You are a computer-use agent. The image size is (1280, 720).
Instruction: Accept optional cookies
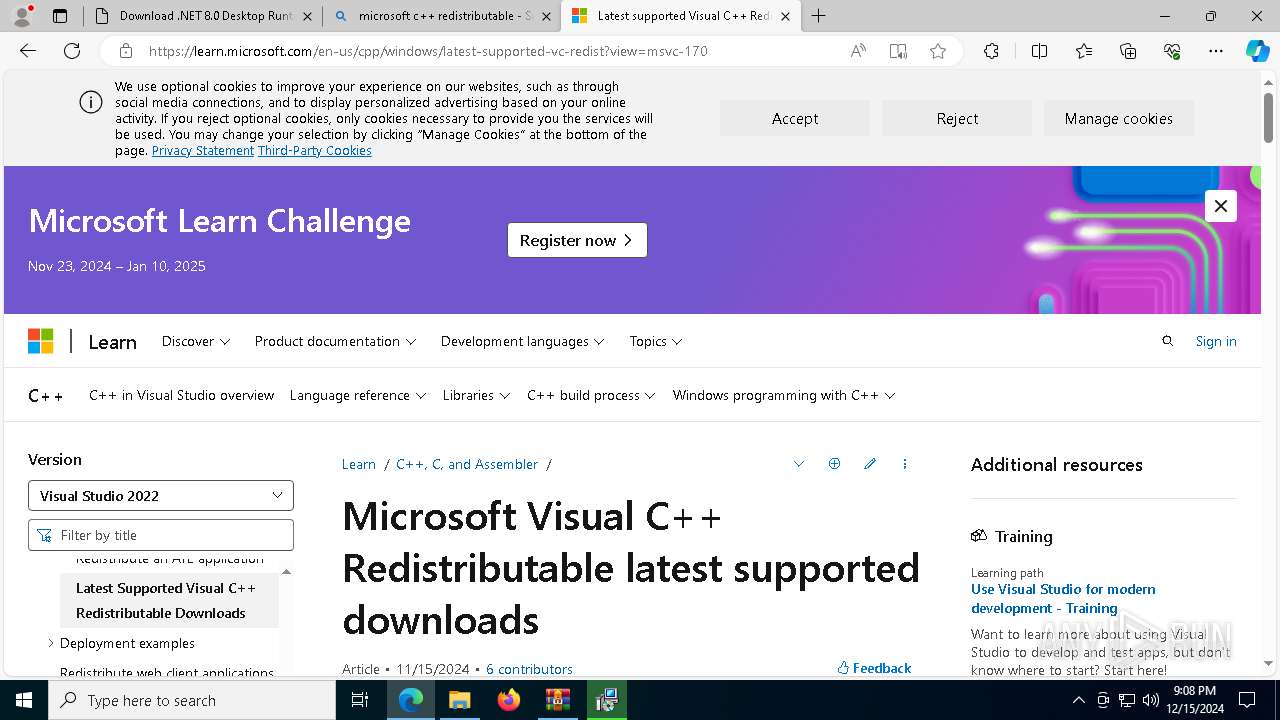[x=795, y=118]
